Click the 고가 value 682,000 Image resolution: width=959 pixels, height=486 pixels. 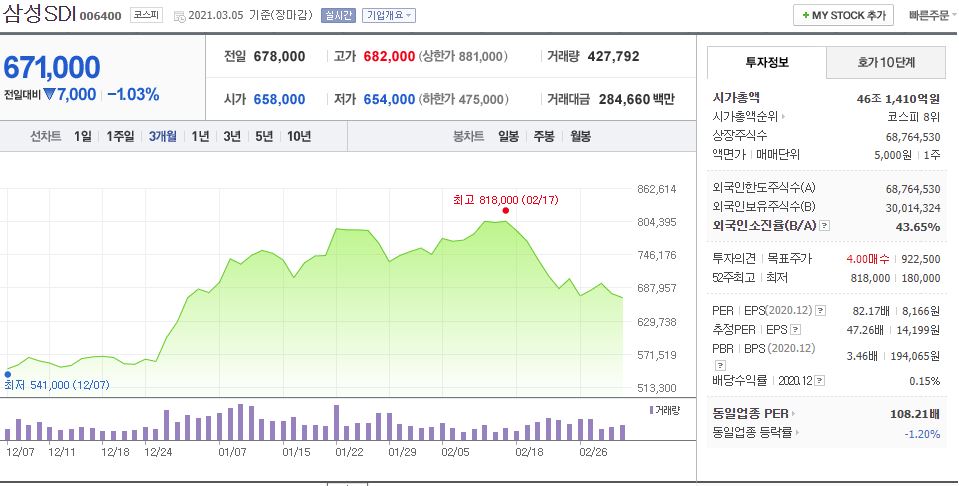coord(389,57)
